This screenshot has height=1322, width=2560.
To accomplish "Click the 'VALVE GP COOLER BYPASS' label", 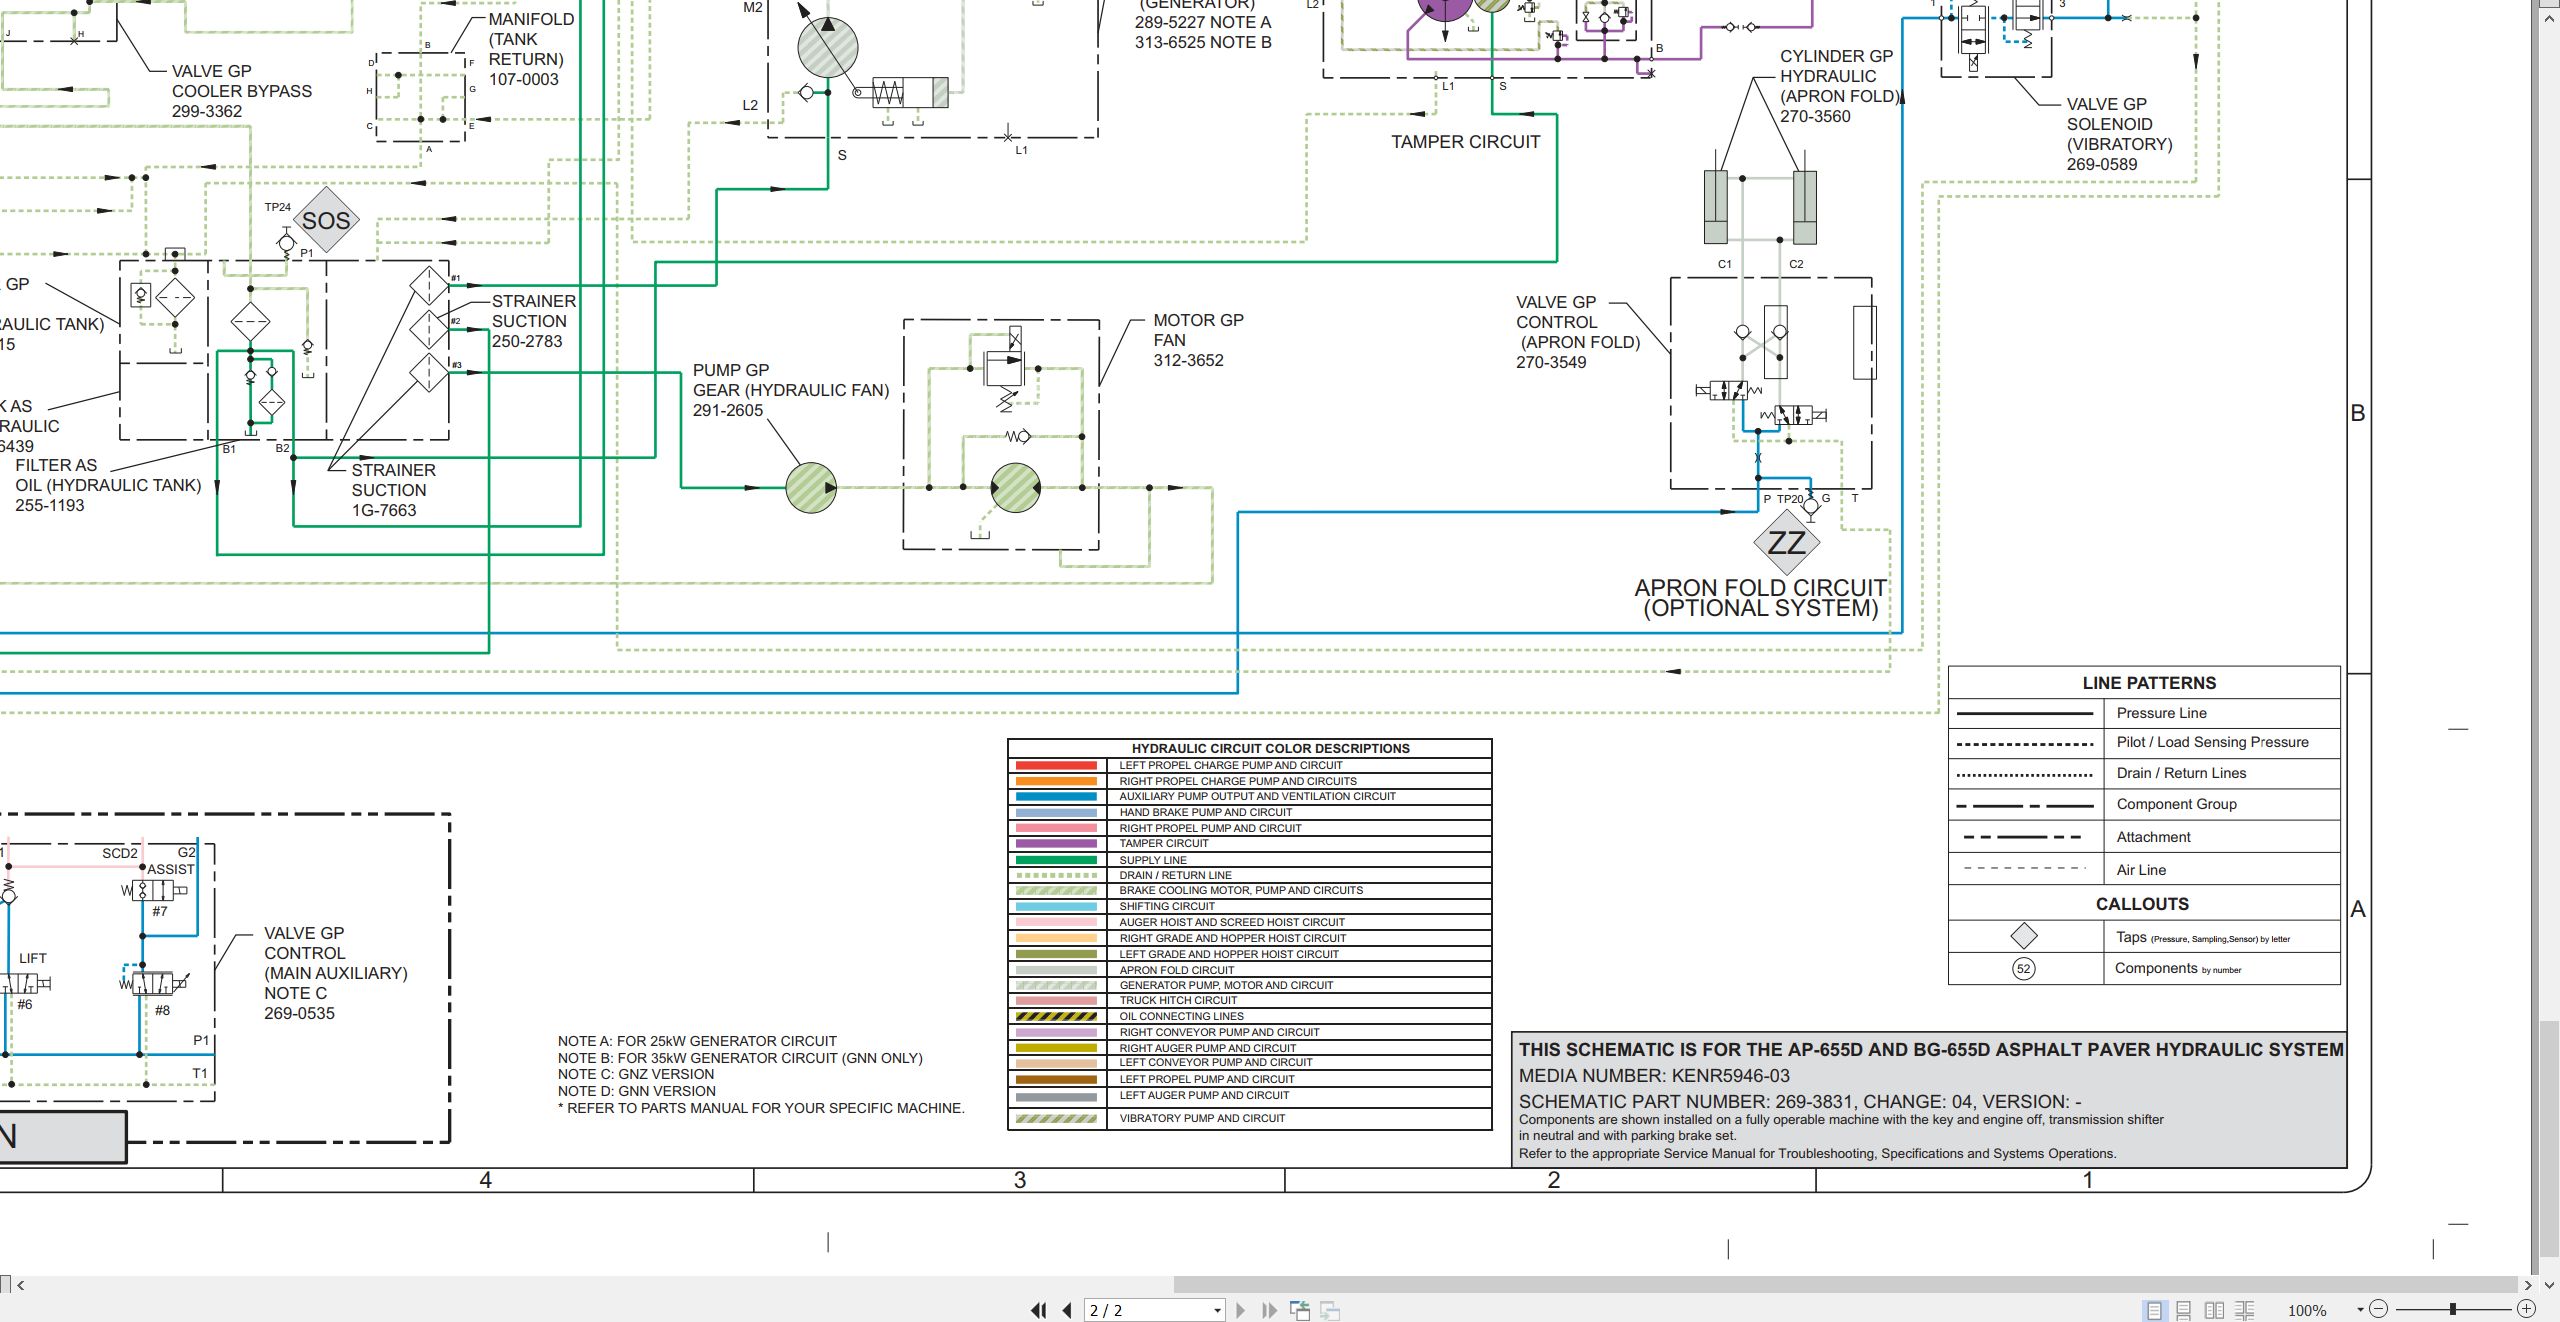I will click(x=241, y=91).
